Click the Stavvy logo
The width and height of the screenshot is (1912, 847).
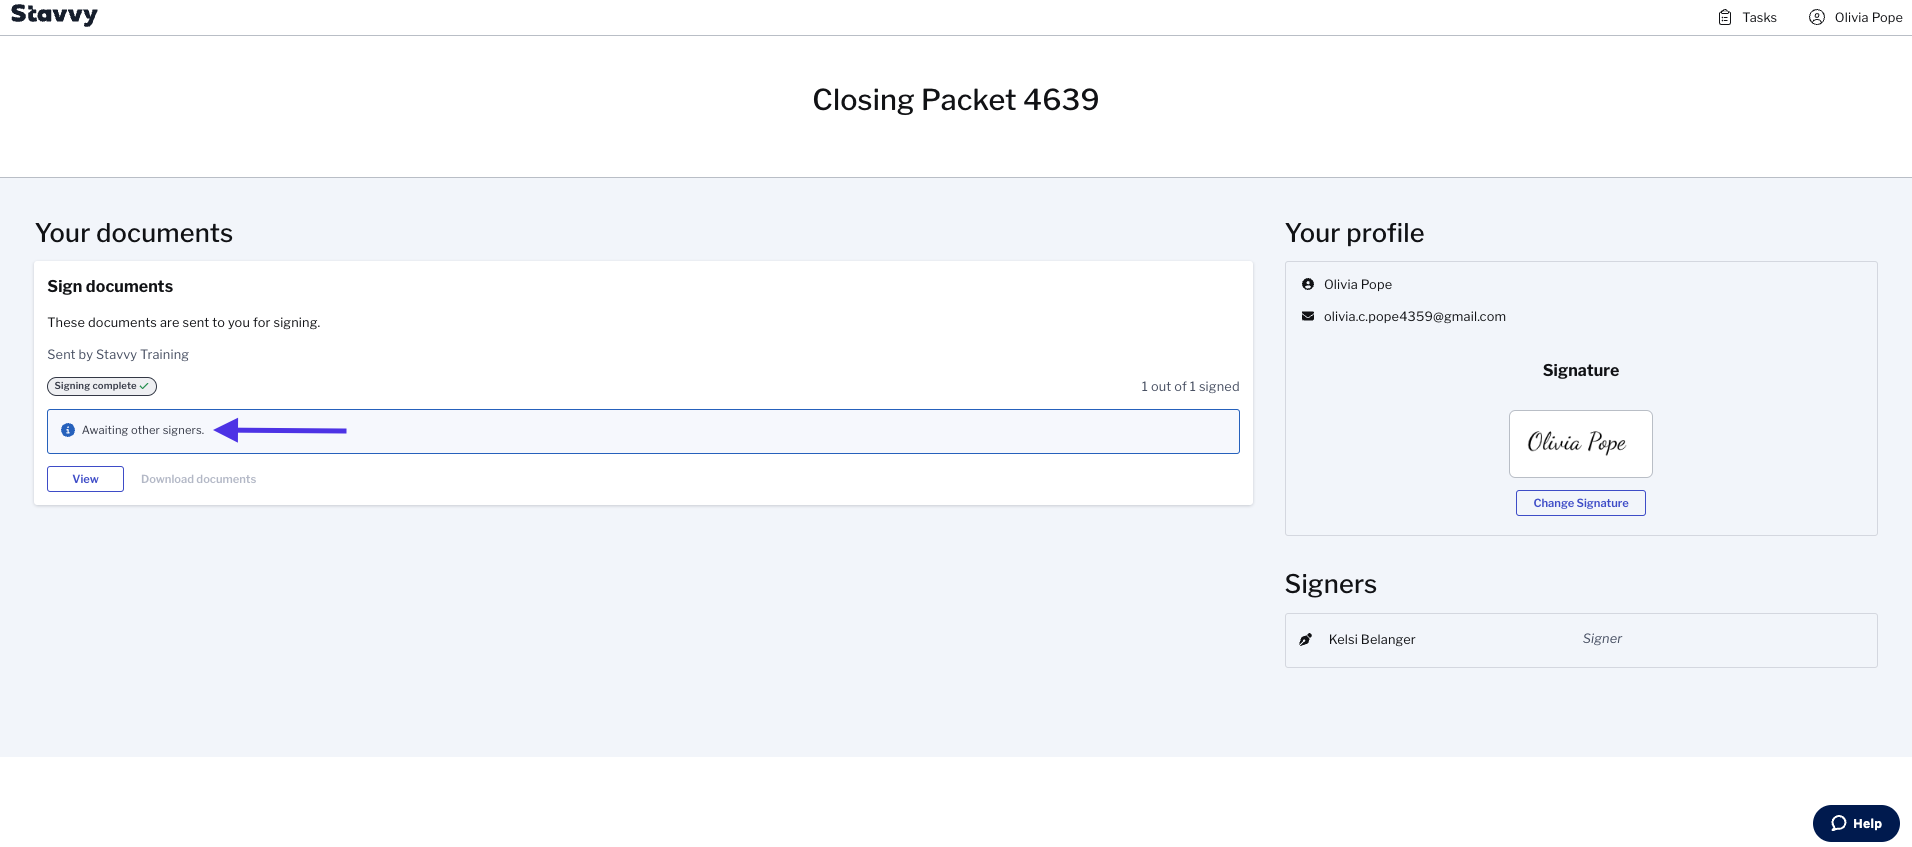tap(54, 15)
